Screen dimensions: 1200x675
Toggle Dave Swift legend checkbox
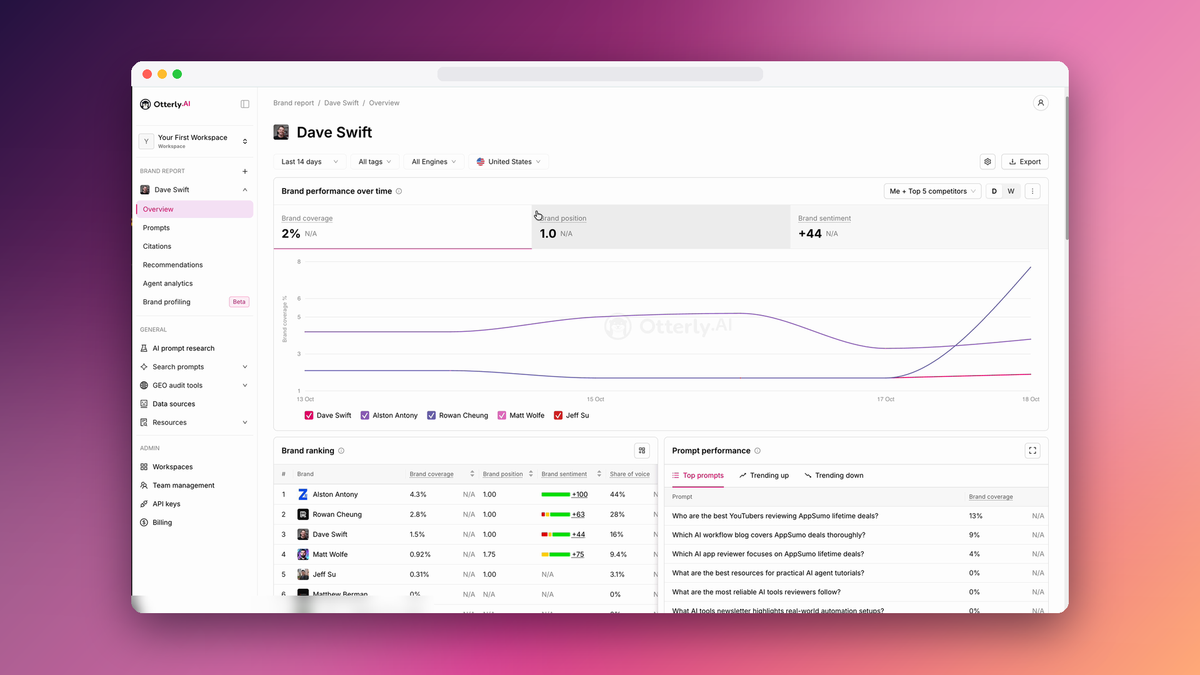click(x=309, y=415)
